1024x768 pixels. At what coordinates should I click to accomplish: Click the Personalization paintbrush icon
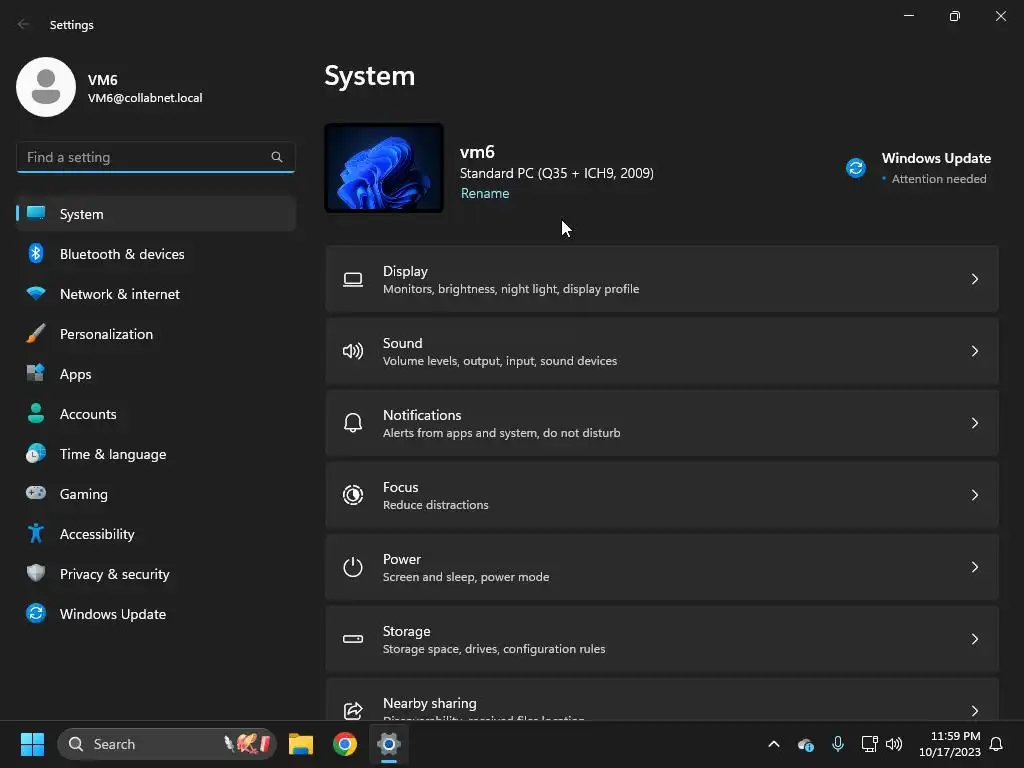coord(36,333)
